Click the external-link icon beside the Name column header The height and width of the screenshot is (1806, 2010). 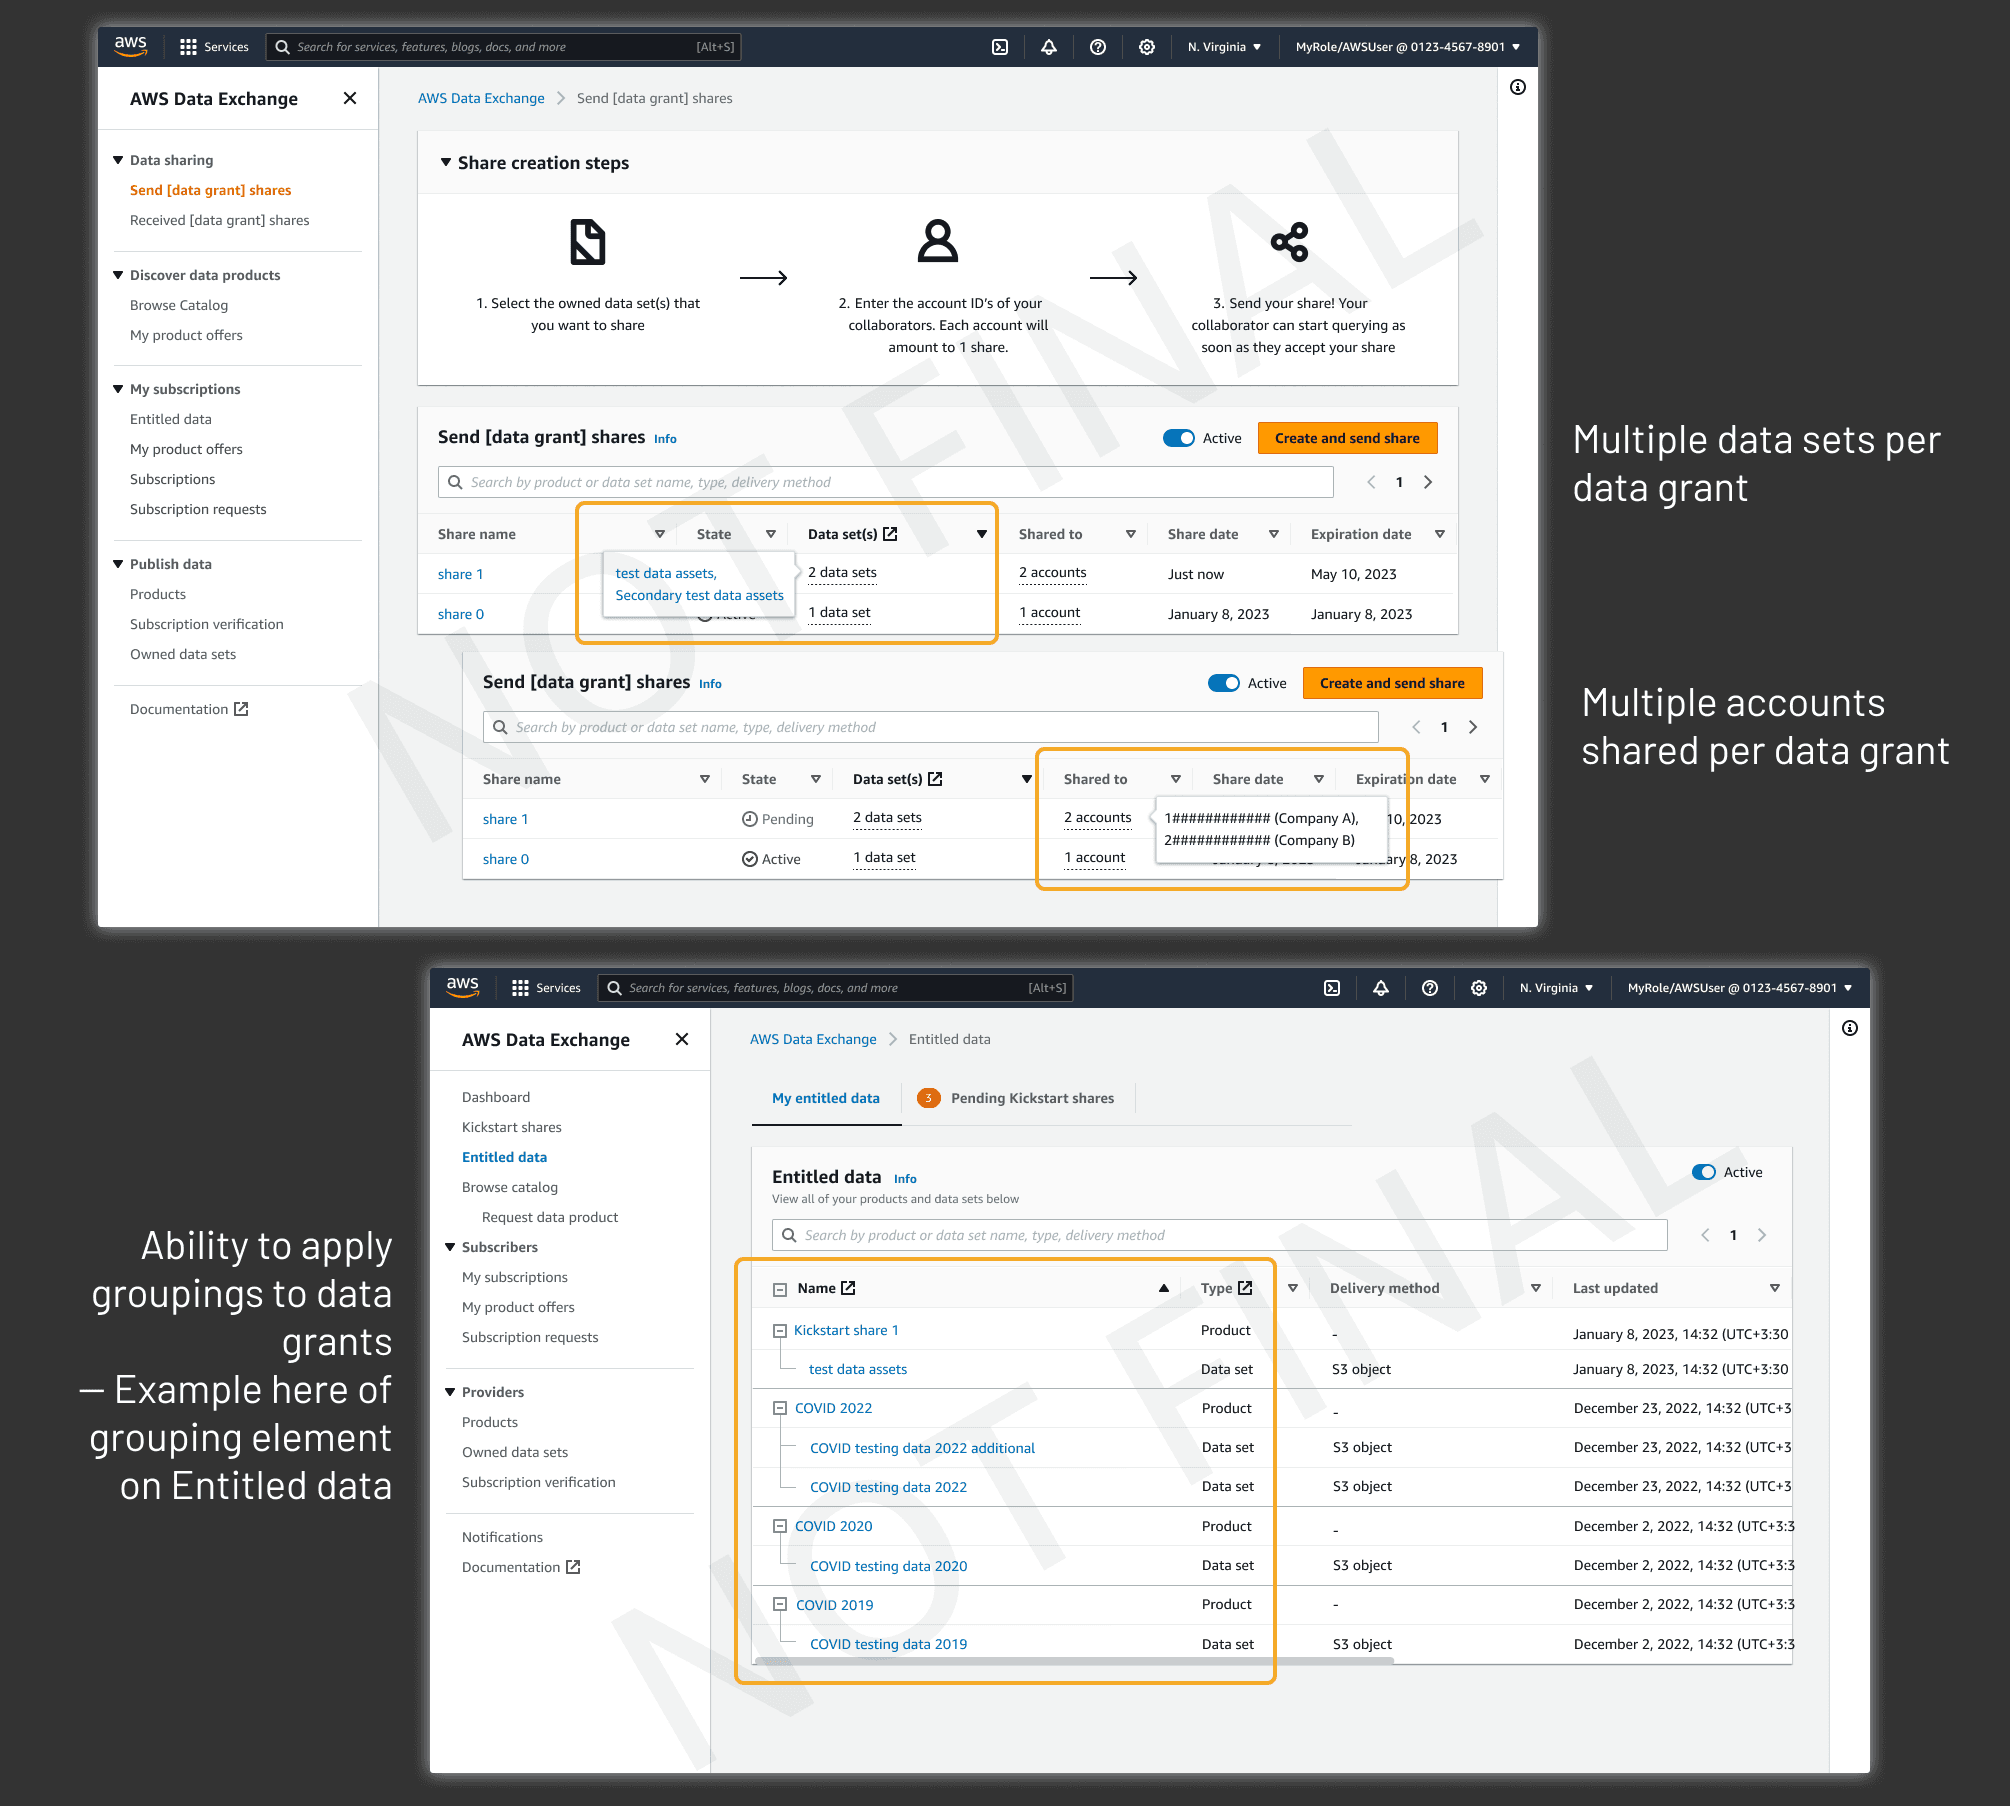click(x=848, y=1288)
